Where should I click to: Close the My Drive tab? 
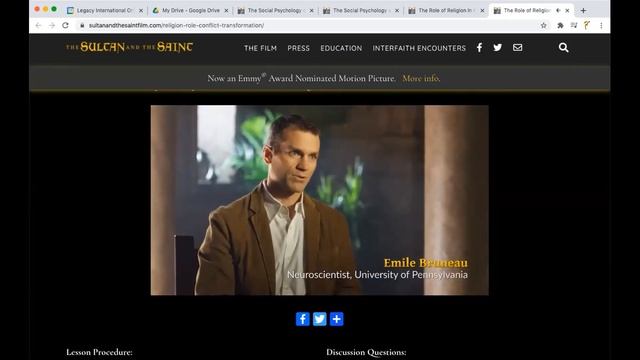point(227,11)
